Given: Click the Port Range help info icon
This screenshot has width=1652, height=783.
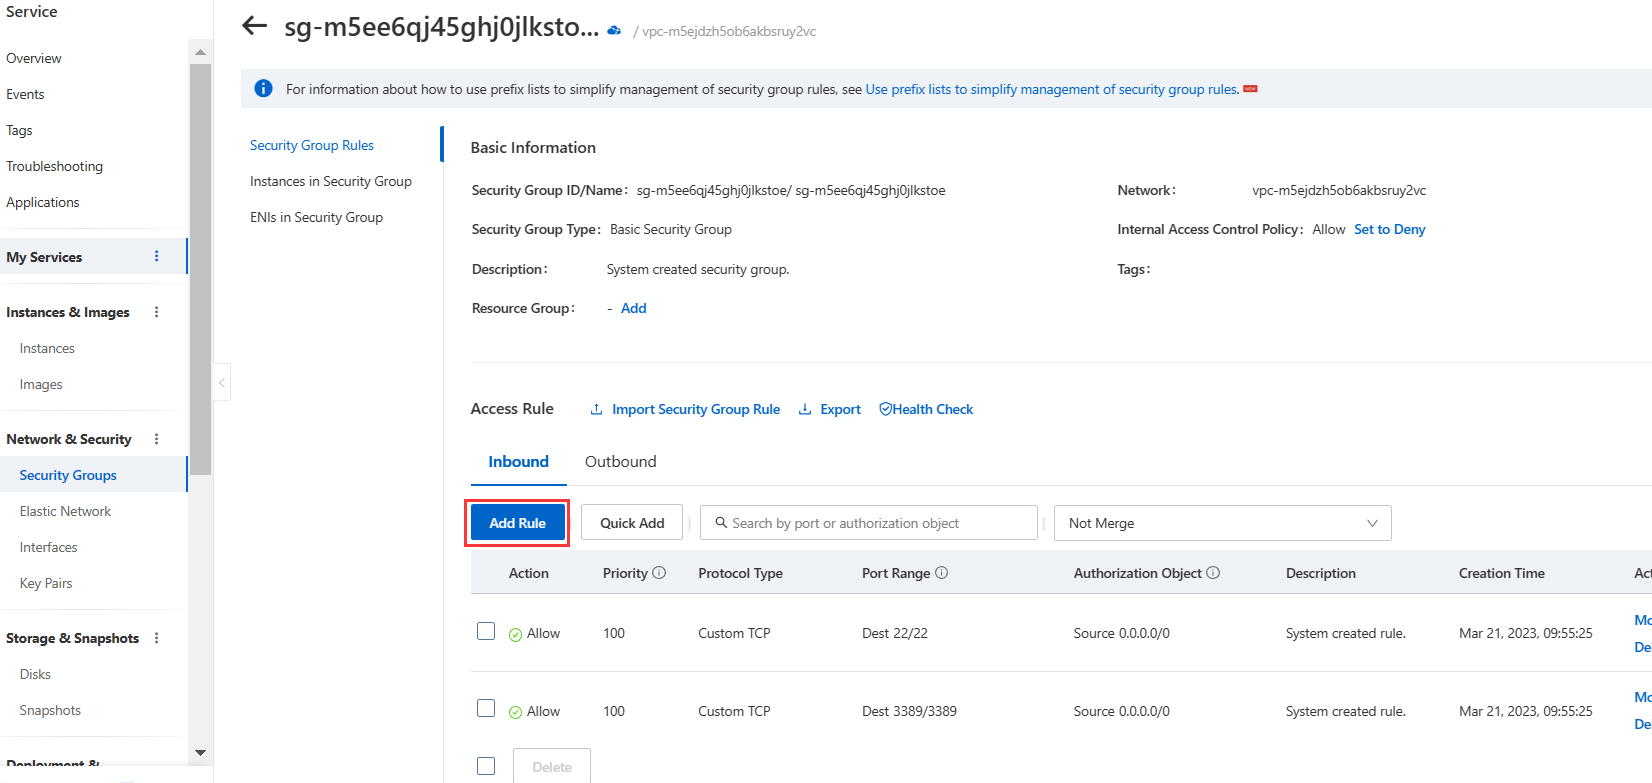Looking at the screenshot, I should [x=941, y=573].
